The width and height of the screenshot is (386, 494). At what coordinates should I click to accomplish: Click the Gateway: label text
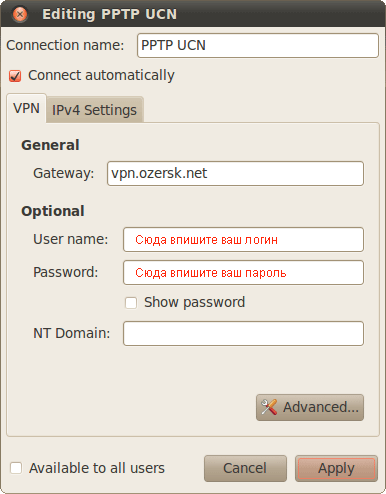click(64, 173)
